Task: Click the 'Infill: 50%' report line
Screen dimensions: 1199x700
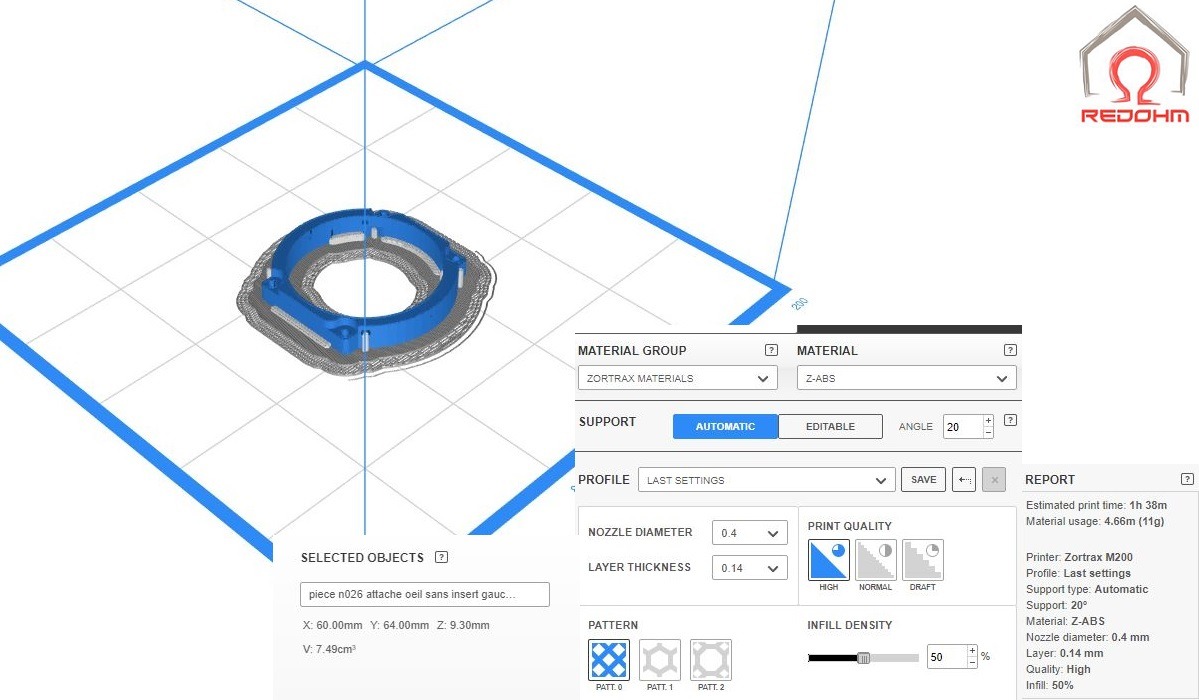Action: click(1049, 685)
